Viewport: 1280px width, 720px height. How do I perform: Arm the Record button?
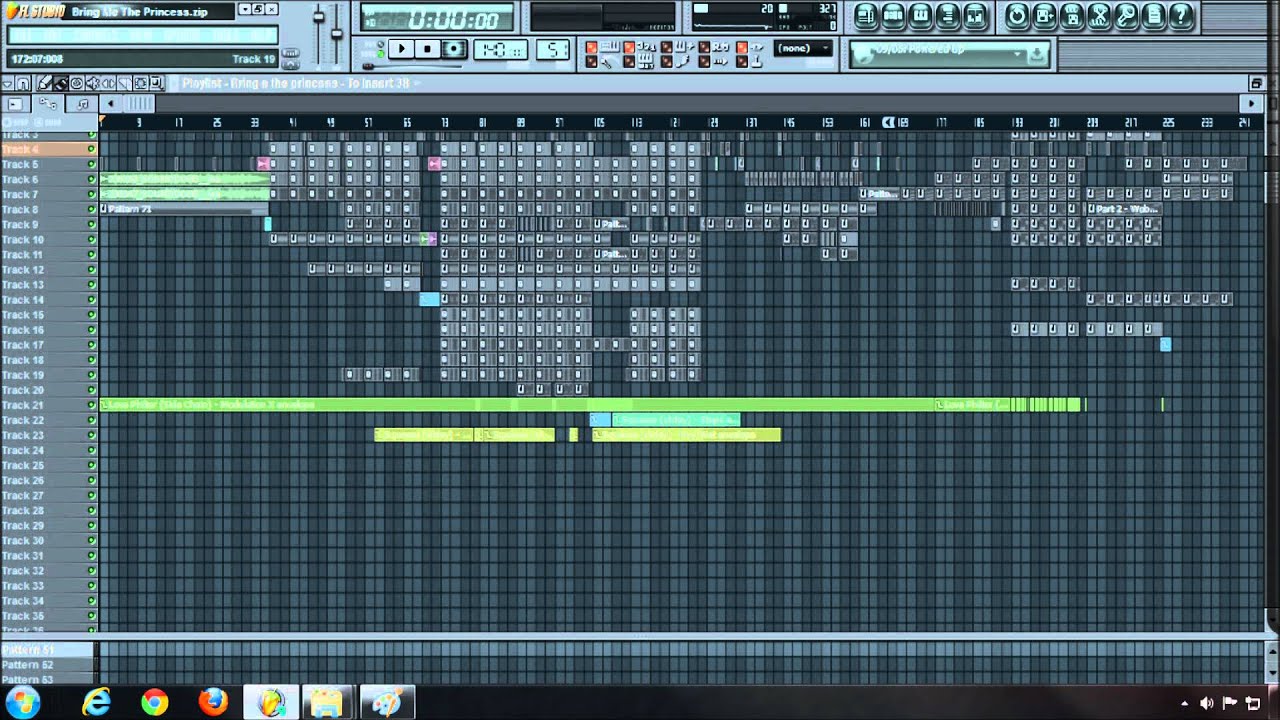[454, 49]
